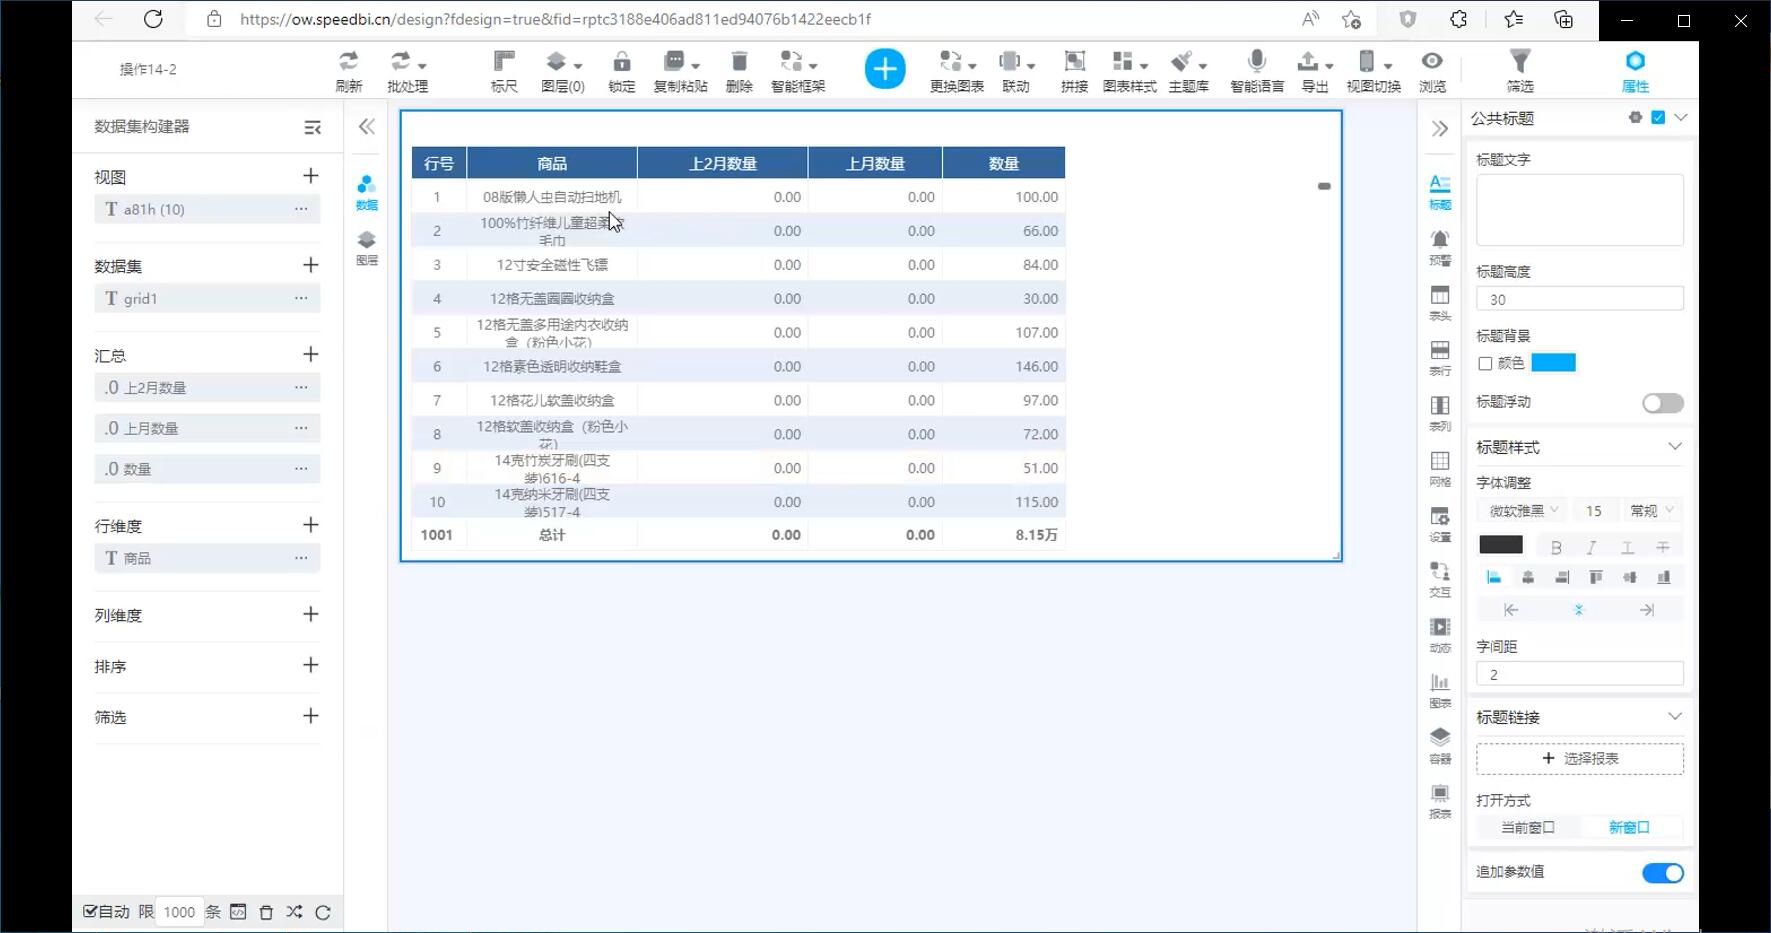Click the 刷新 refresh icon in toolbar
The image size is (1771, 933).
pos(348,62)
